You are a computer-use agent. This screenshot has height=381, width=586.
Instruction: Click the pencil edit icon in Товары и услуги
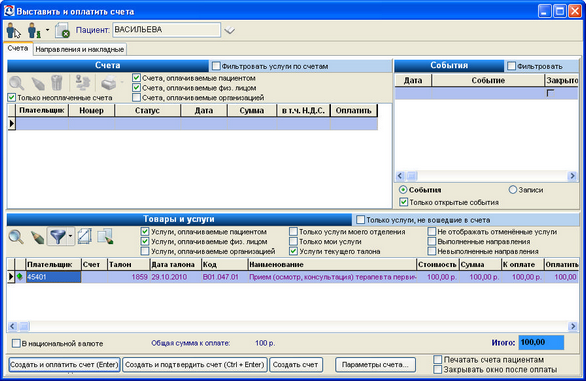point(37,237)
